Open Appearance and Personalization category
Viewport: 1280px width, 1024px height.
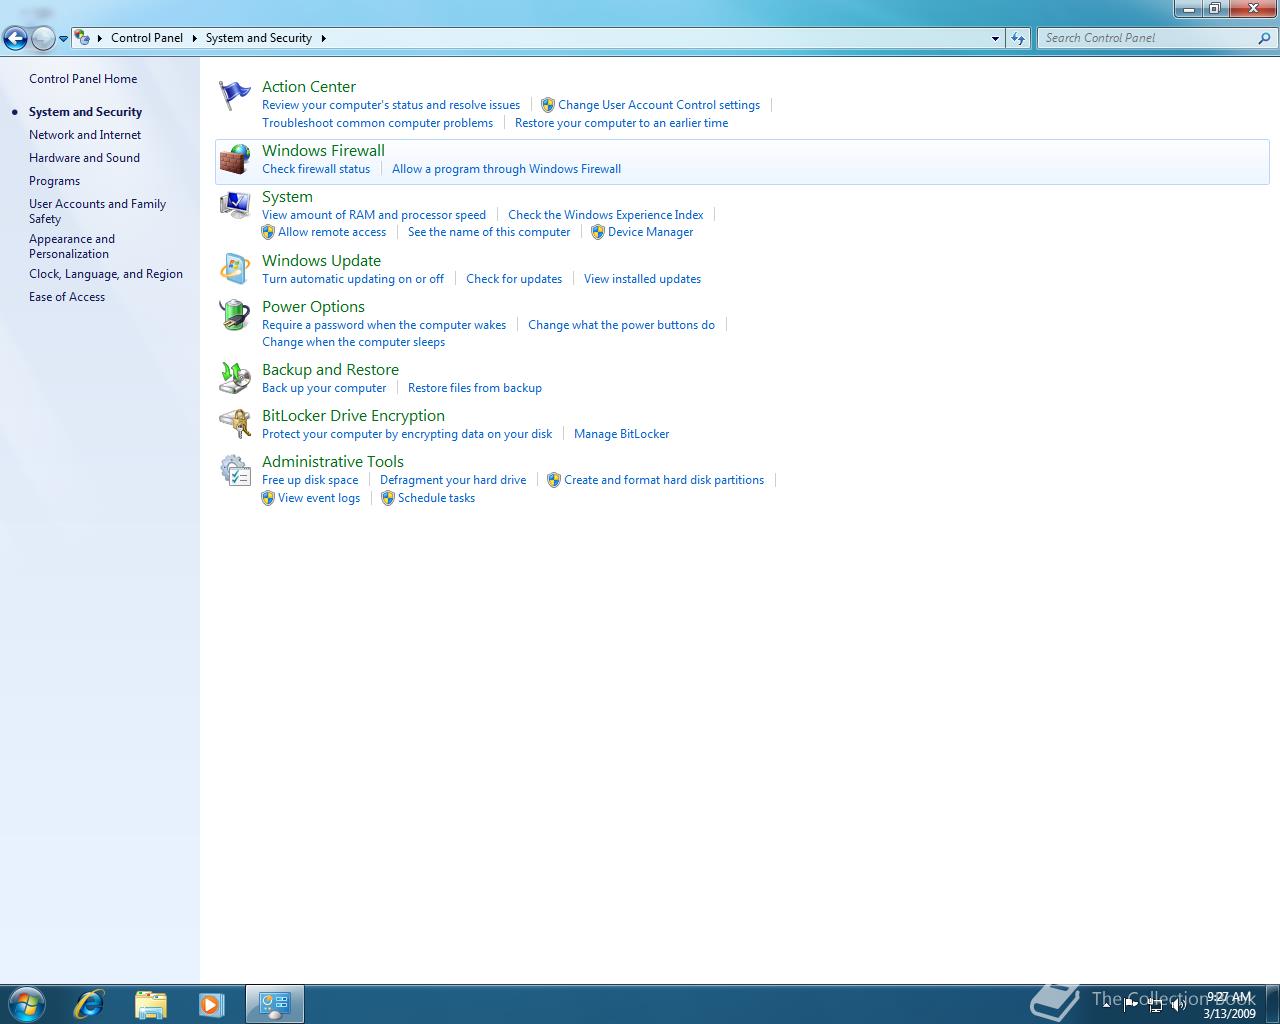point(72,246)
